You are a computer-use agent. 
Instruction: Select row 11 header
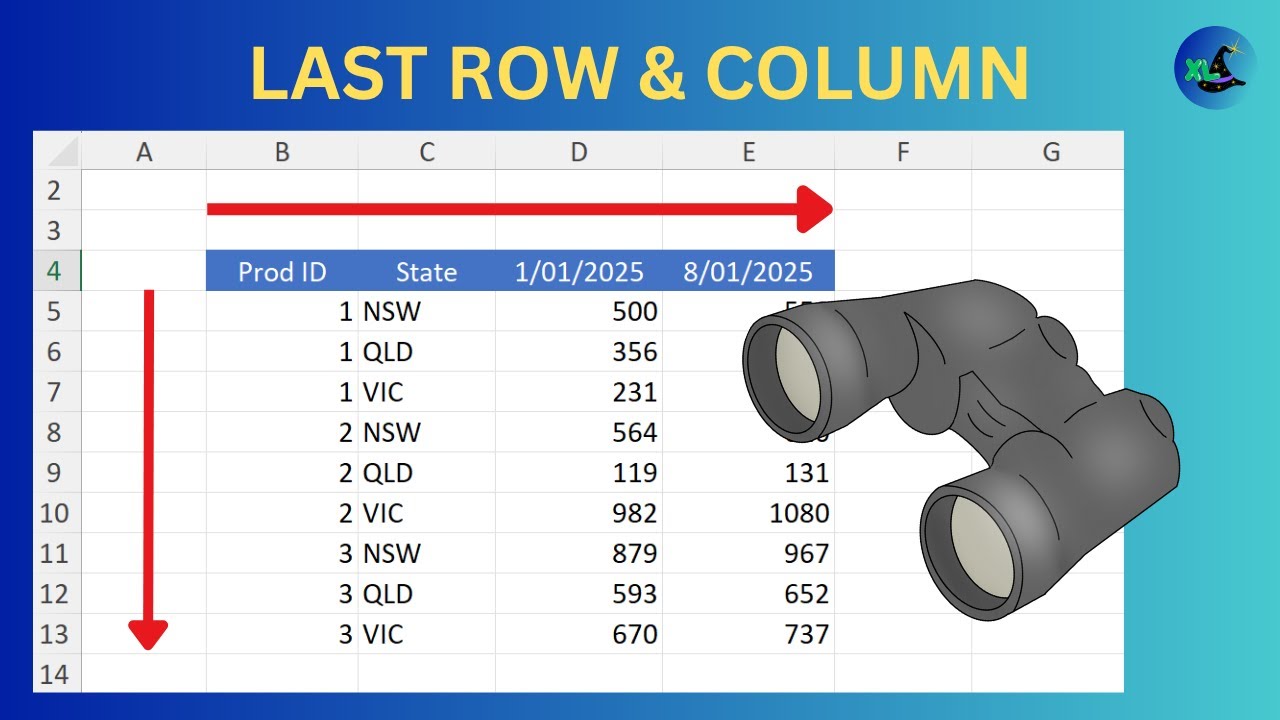(x=57, y=553)
